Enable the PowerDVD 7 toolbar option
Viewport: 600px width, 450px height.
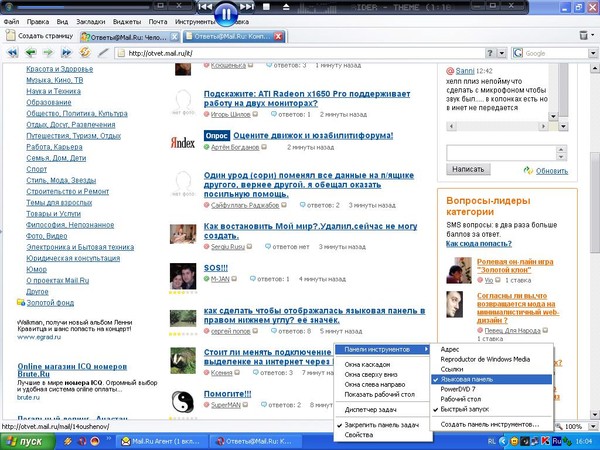(491, 389)
